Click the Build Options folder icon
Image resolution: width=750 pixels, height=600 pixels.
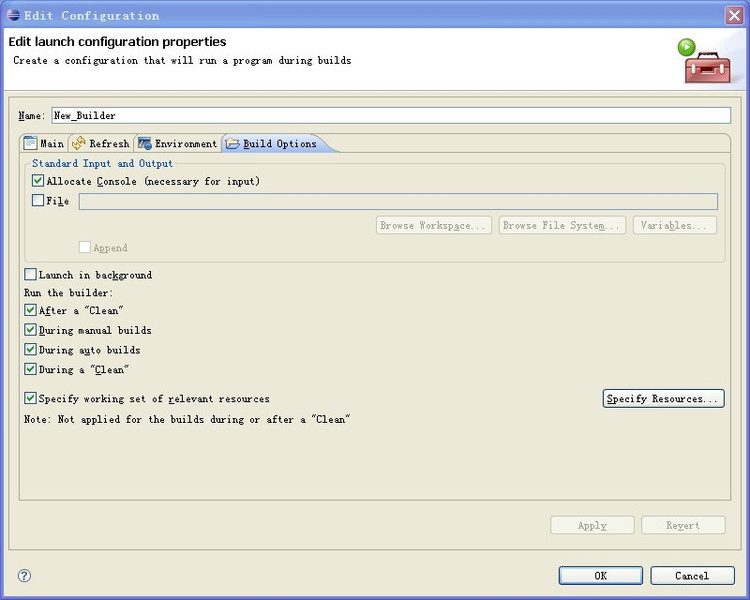pyautogui.click(x=232, y=144)
